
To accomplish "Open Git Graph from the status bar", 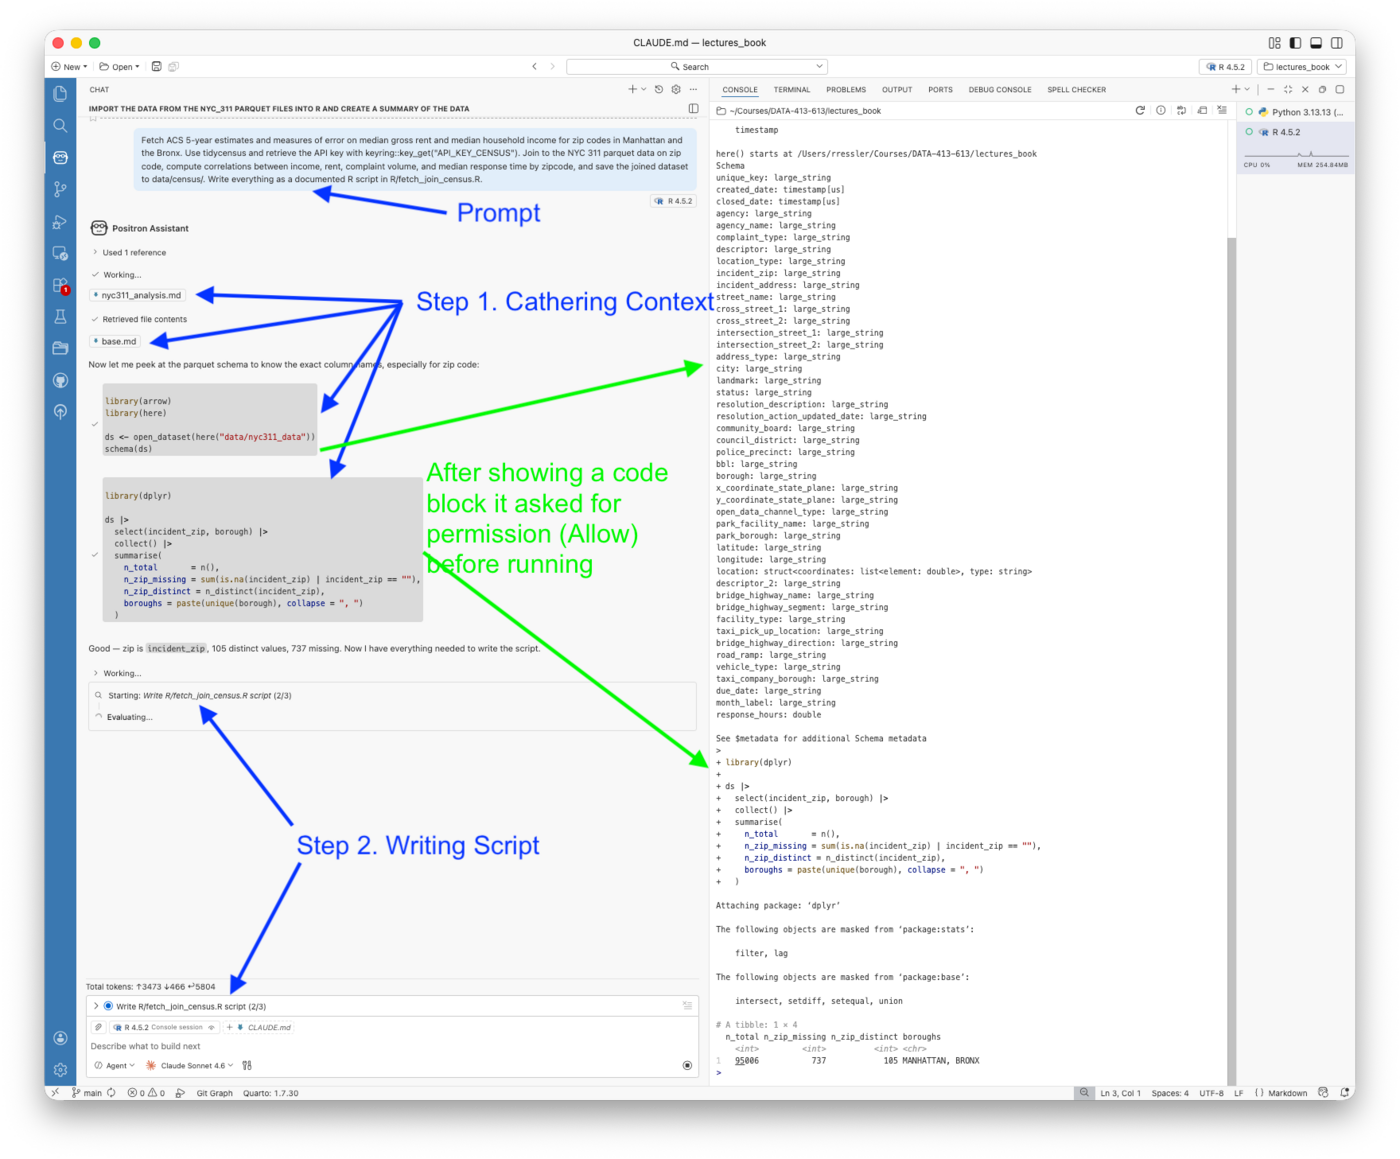I will pyautogui.click(x=214, y=1092).
